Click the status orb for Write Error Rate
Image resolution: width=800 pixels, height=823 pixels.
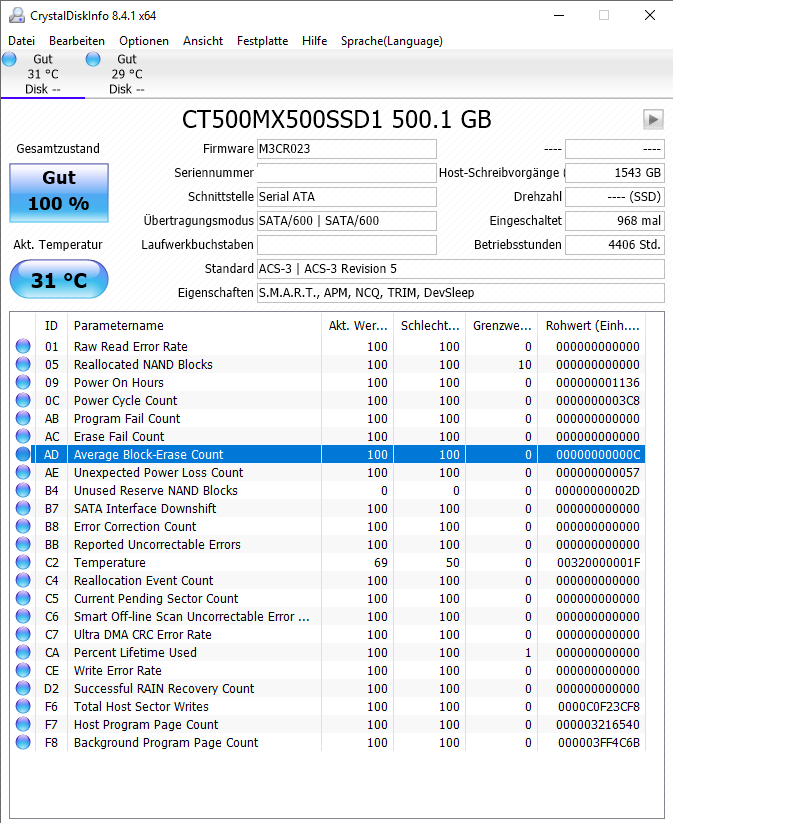click(x=23, y=670)
